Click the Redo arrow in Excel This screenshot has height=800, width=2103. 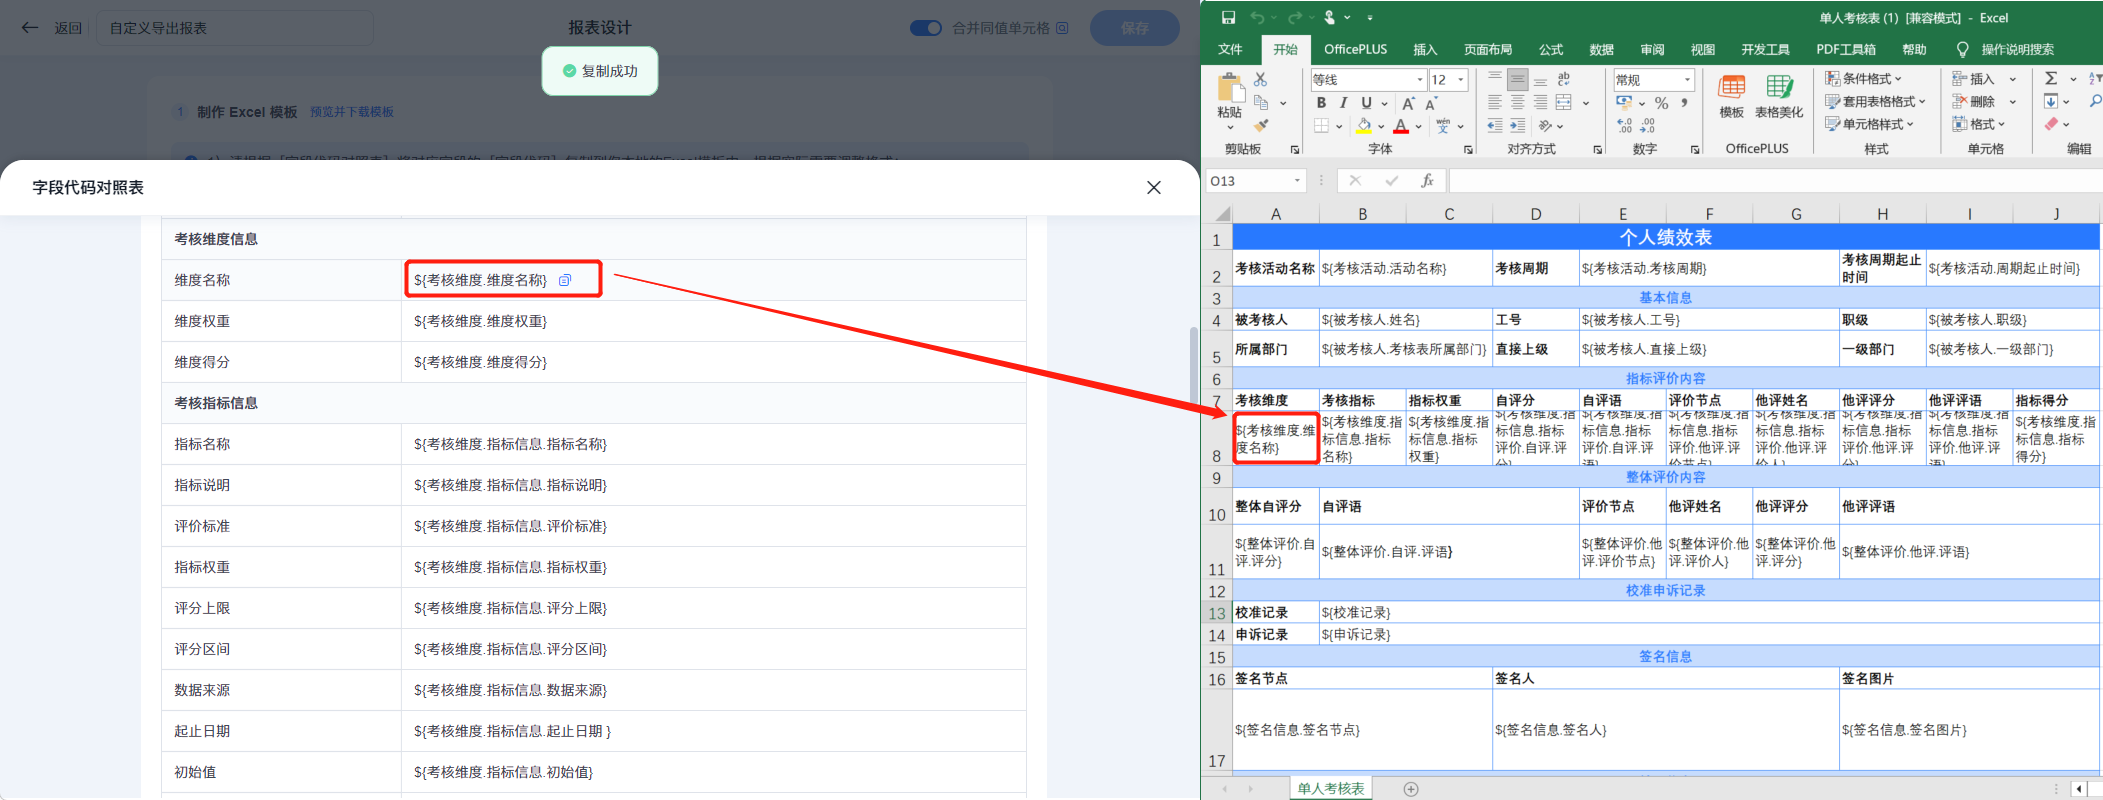pyautogui.click(x=1295, y=17)
